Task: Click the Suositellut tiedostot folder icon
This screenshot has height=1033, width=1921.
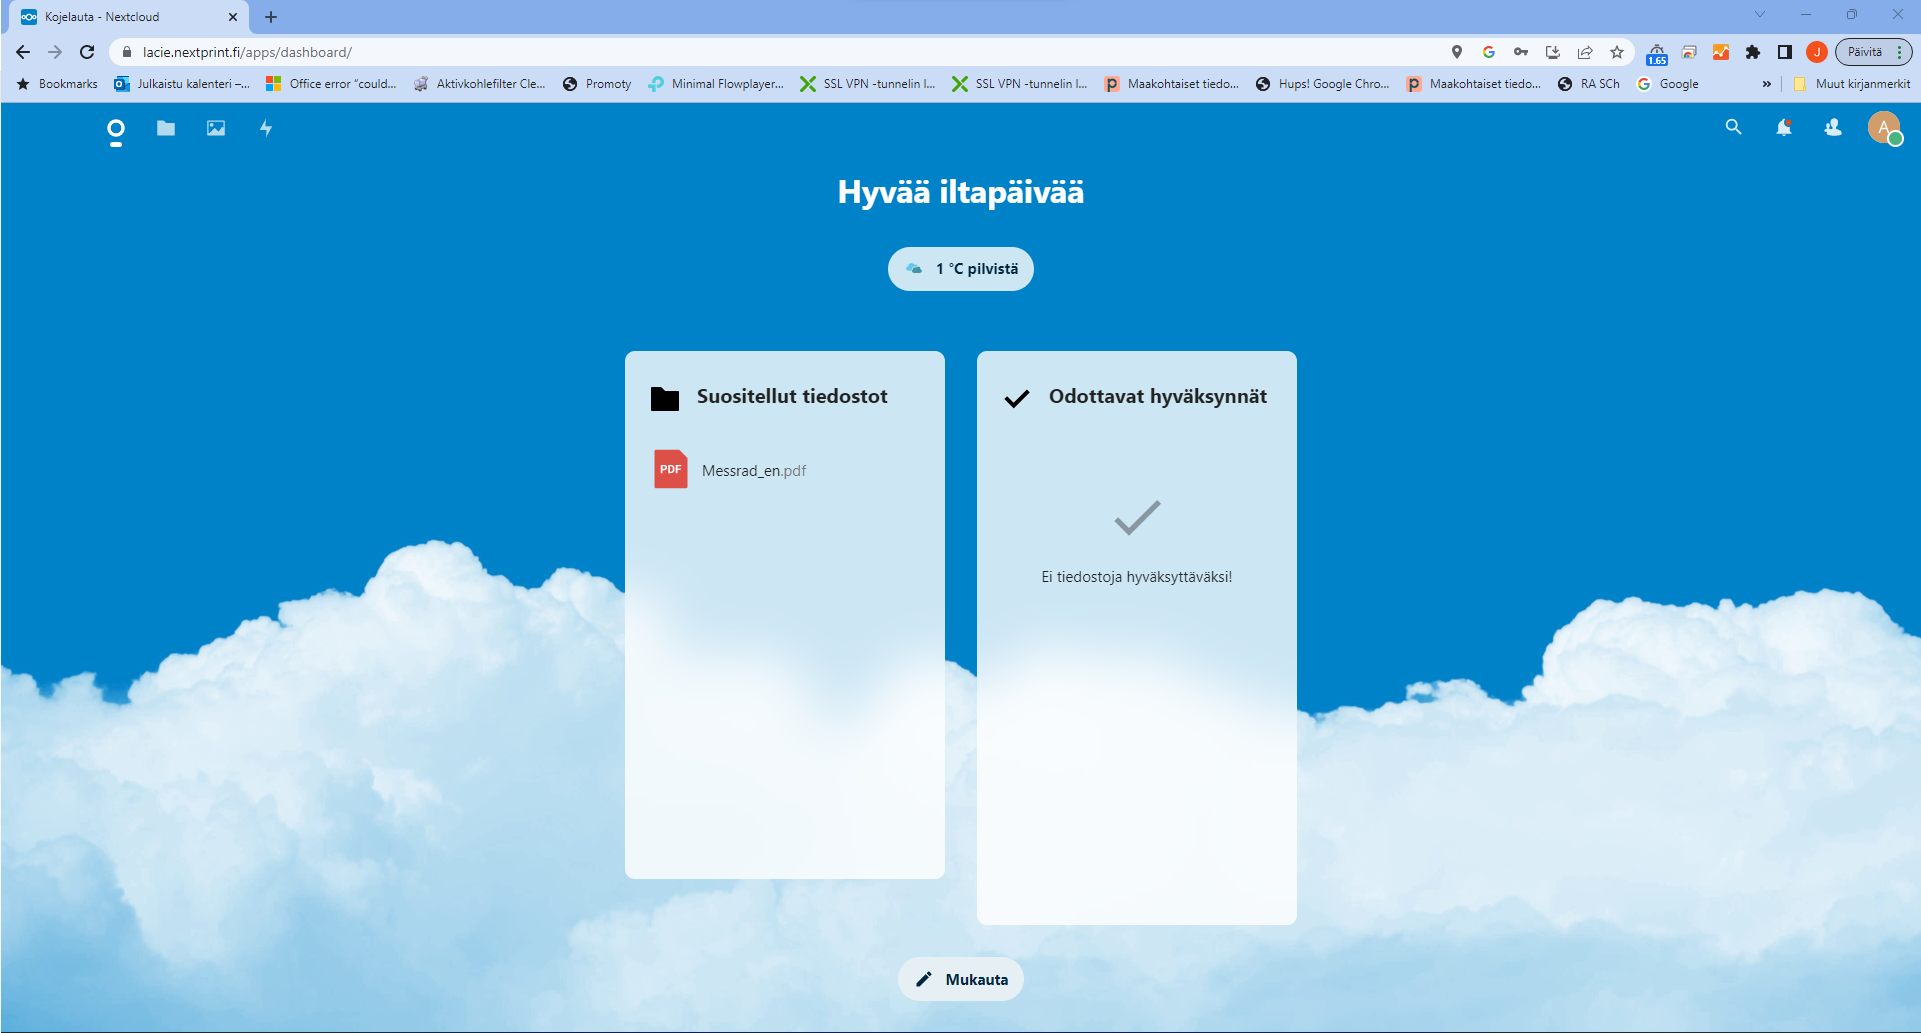Action: tap(665, 398)
